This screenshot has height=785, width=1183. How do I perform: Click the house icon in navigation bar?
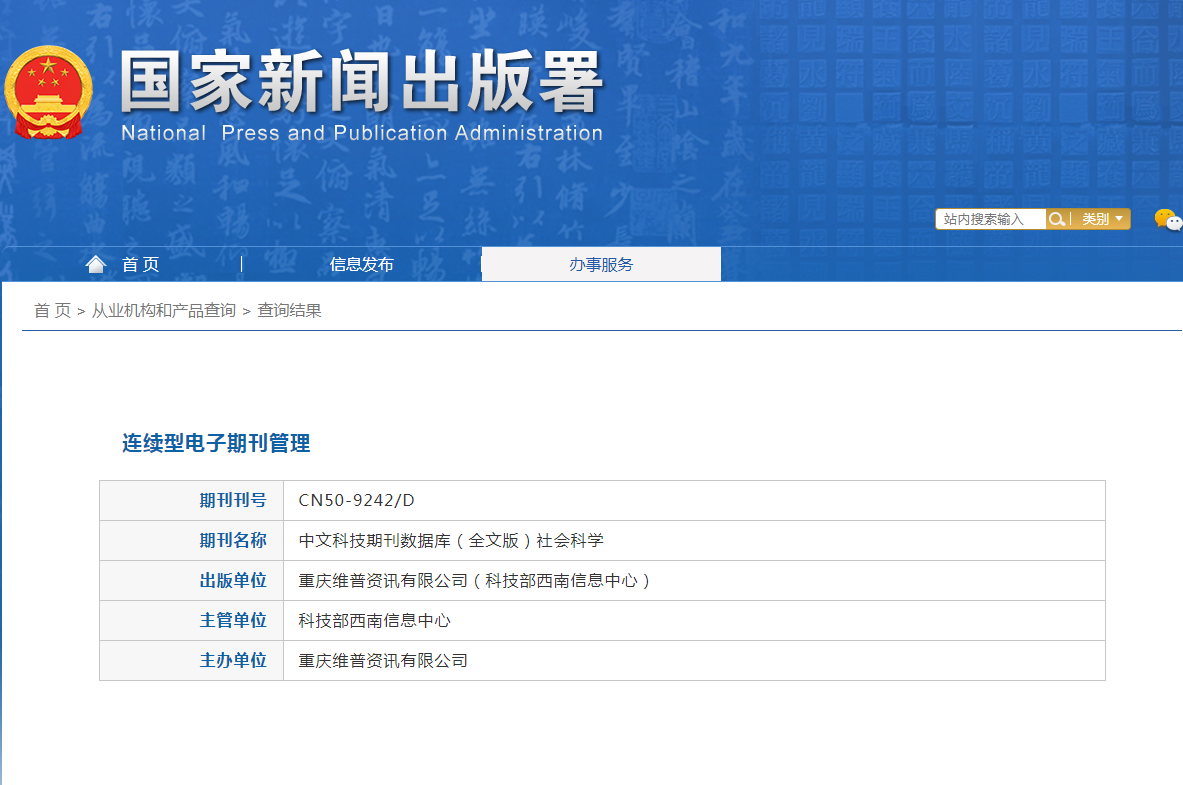pos(96,264)
